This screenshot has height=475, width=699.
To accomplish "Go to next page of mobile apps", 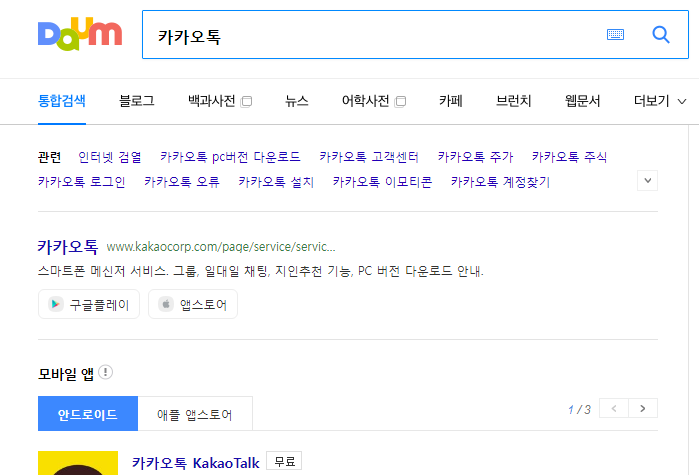I will (643, 408).
